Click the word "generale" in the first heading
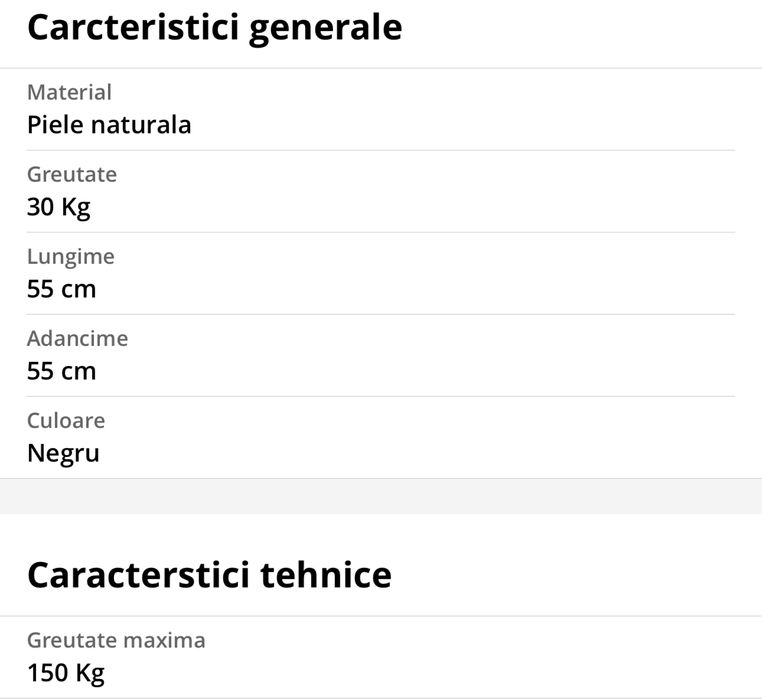This screenshot has height=699, width=762. click(323, 28)
